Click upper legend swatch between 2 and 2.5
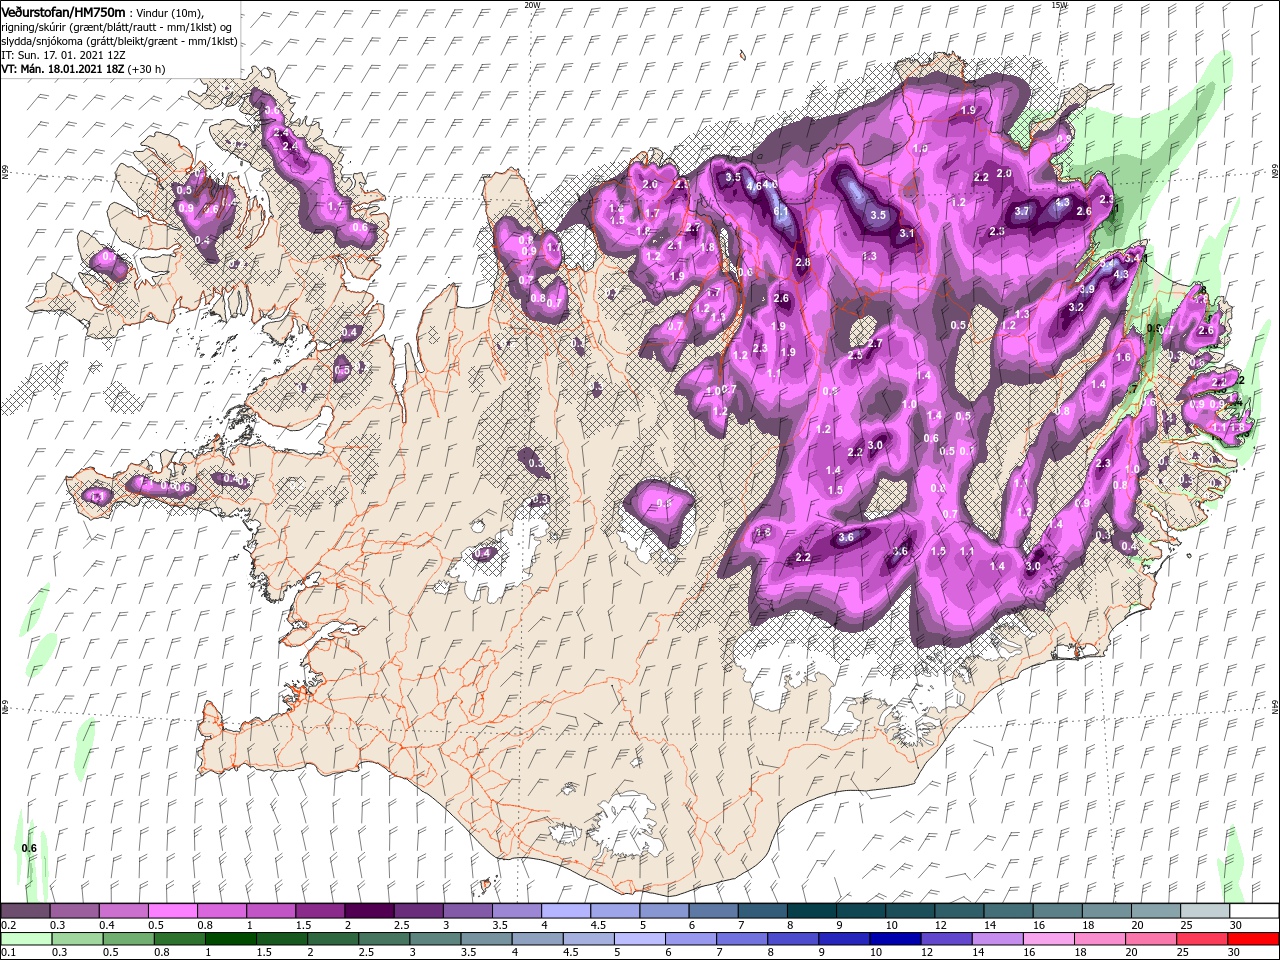The image size is (1280, 960). click(369, 910)
